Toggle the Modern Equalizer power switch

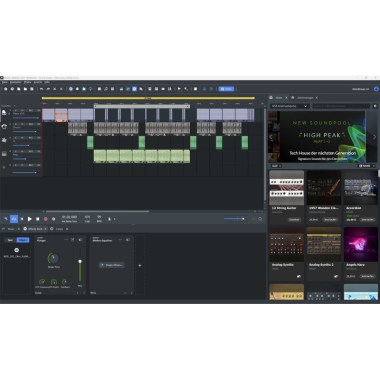point(128,240)
